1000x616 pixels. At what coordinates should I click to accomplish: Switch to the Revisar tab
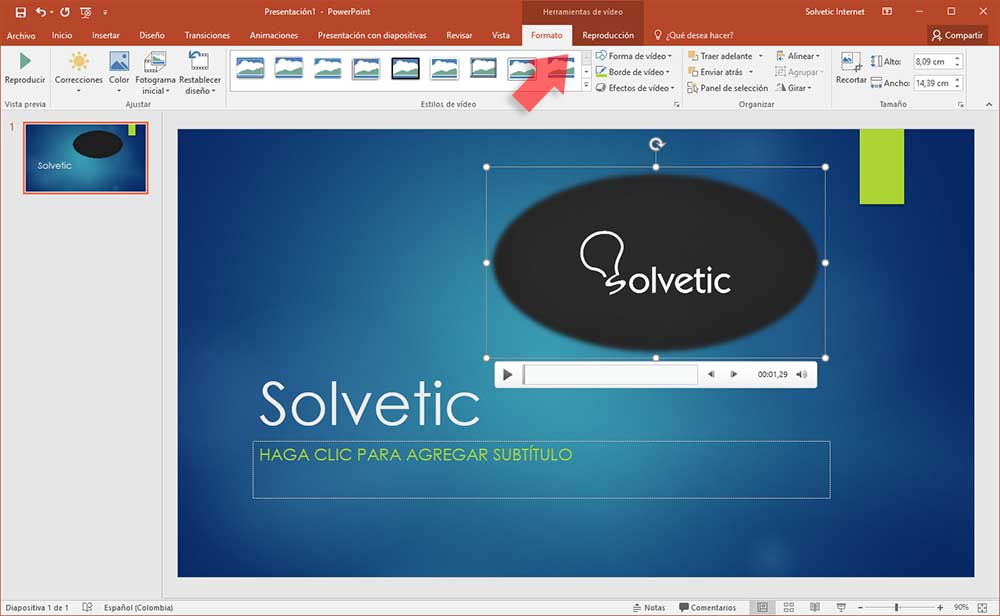pos(459,35)
